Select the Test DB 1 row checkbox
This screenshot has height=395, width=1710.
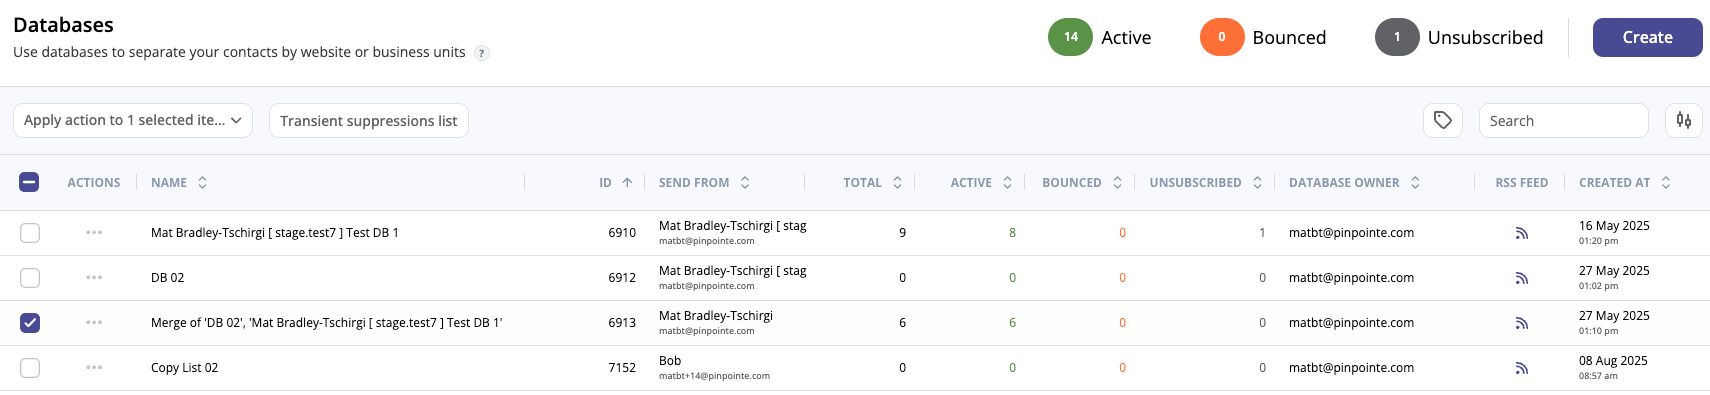(x=30, y=233)
